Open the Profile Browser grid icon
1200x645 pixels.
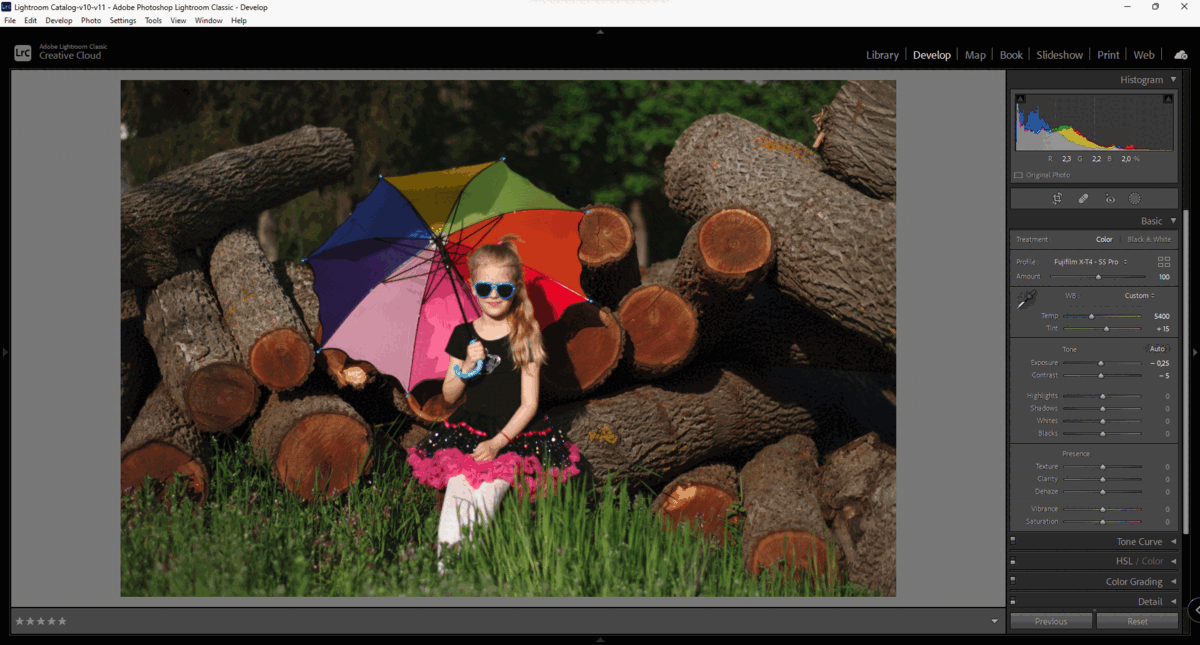tap(1164, 261)
